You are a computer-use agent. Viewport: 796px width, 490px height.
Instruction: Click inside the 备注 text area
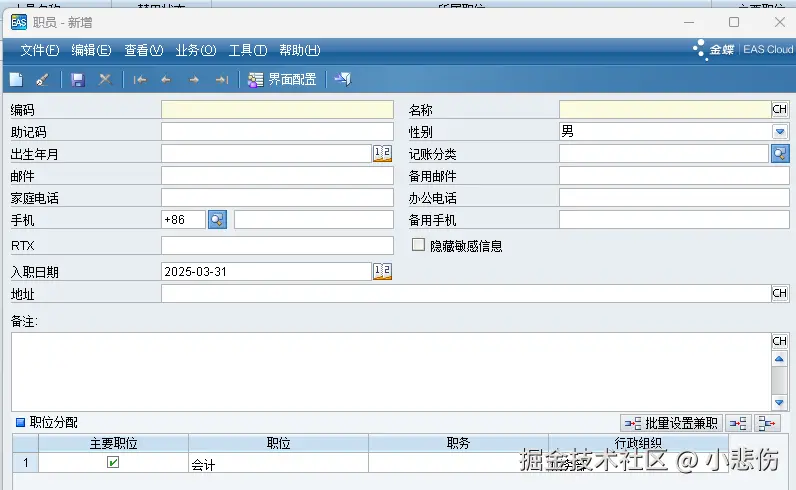[391, 372]
